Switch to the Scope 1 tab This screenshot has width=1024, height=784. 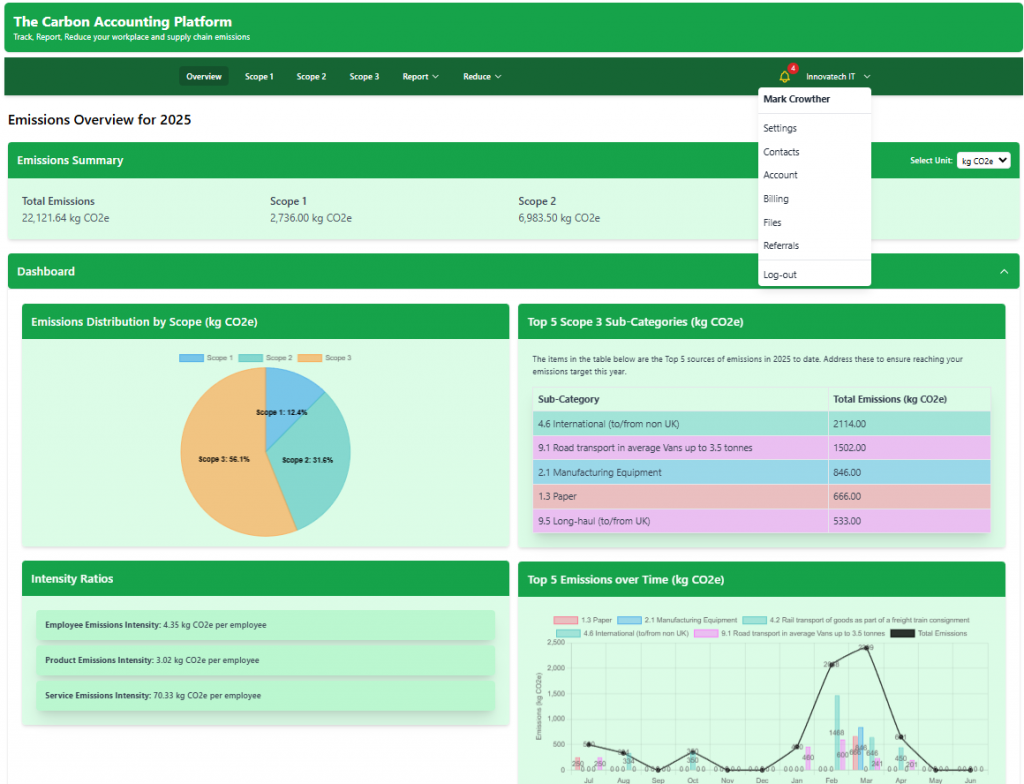(x=259, y=75)
